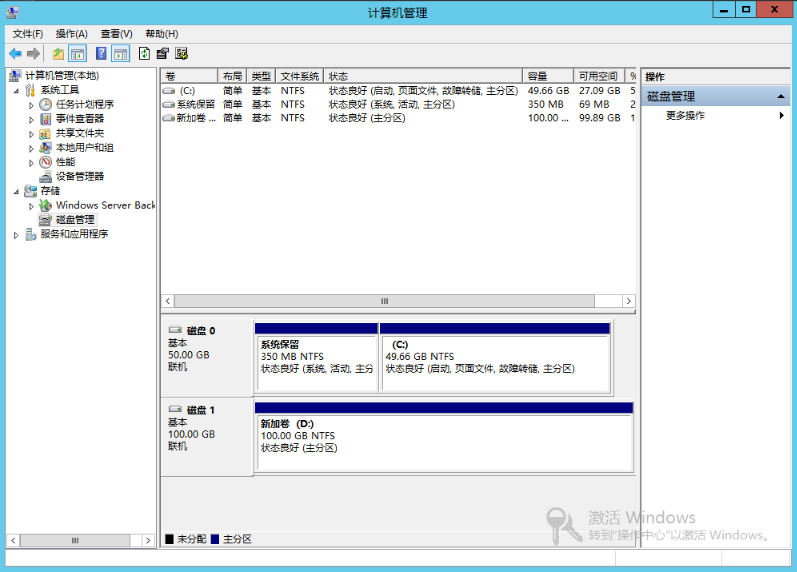
Task: Collapse the 系统工具 tree node
Action: click(x=16, y=91)
